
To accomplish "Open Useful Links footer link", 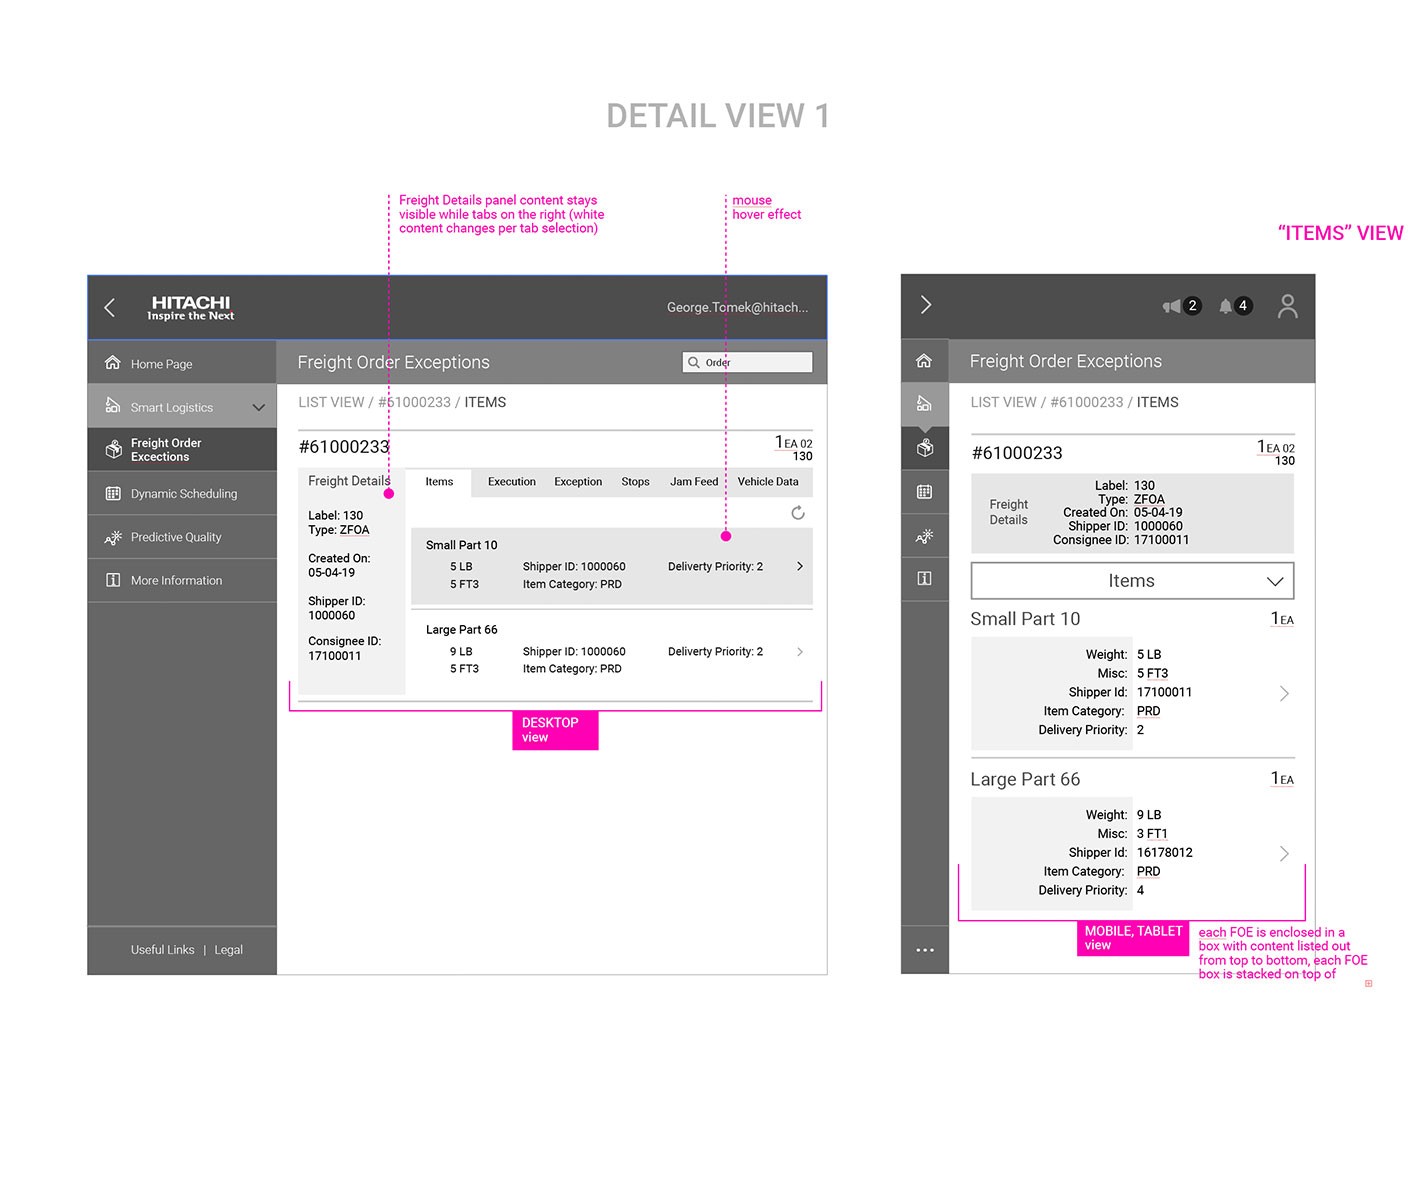I will (x=162, y=950).
